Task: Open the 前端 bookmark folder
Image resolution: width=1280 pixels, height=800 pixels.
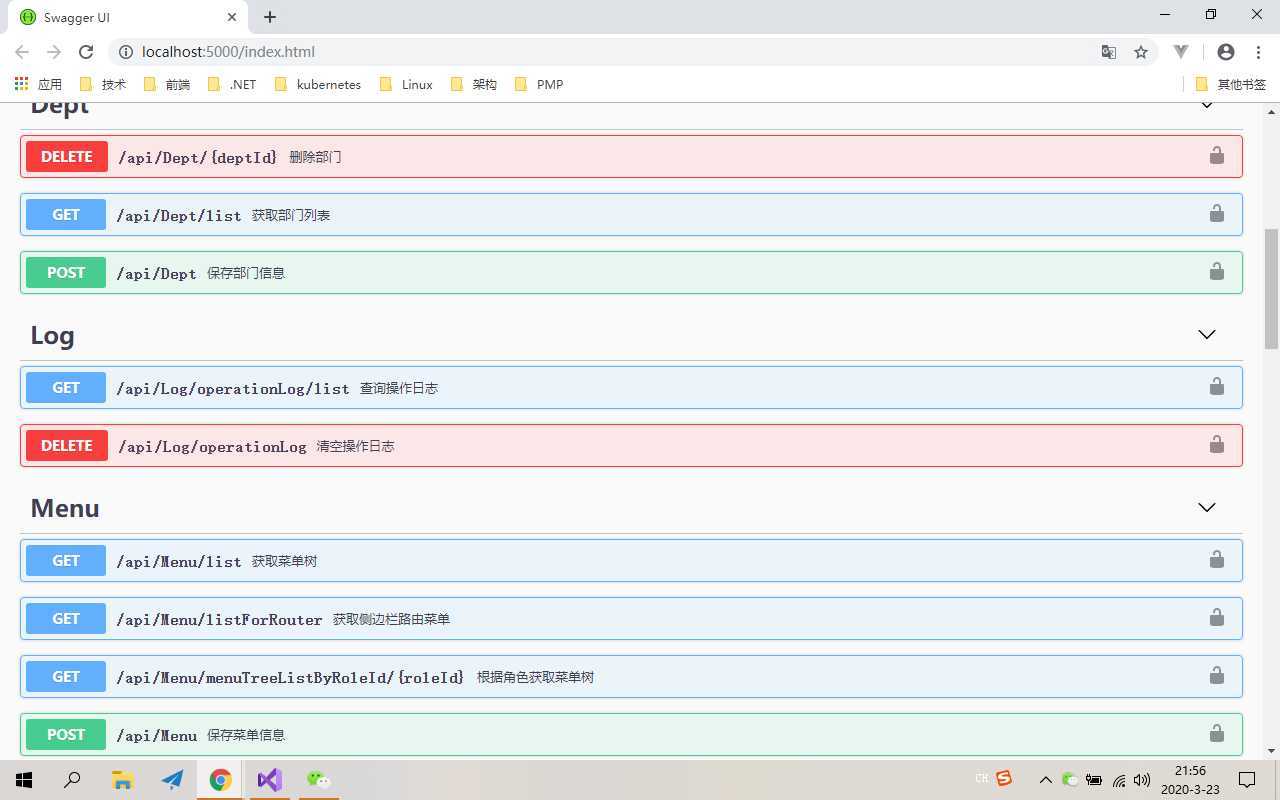Action: [x=167, y=84]
